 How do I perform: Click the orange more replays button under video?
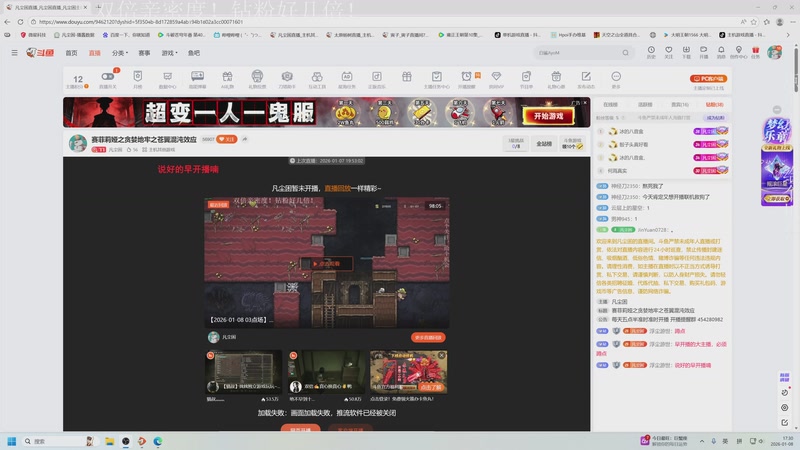coord(428,337)
